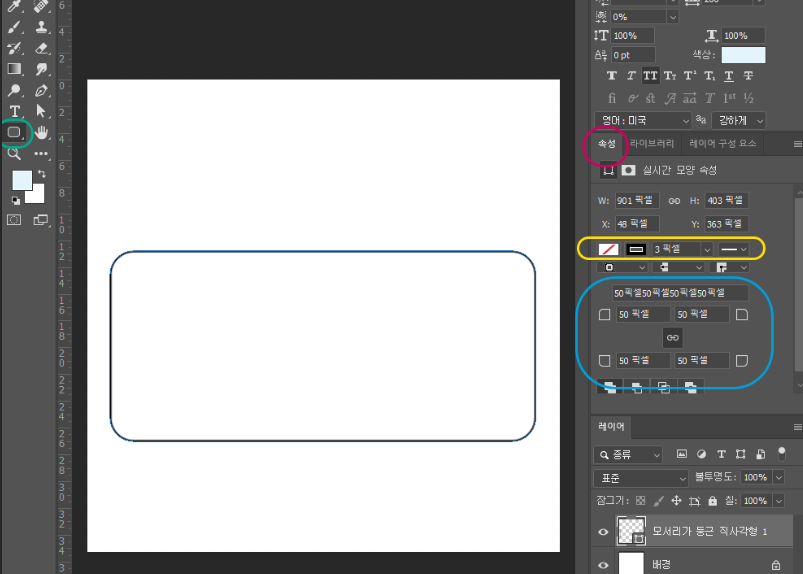Open the Edit Toolbar three-dots menu
The width and height of the screenshot is (803, 574).
[41, 153]
